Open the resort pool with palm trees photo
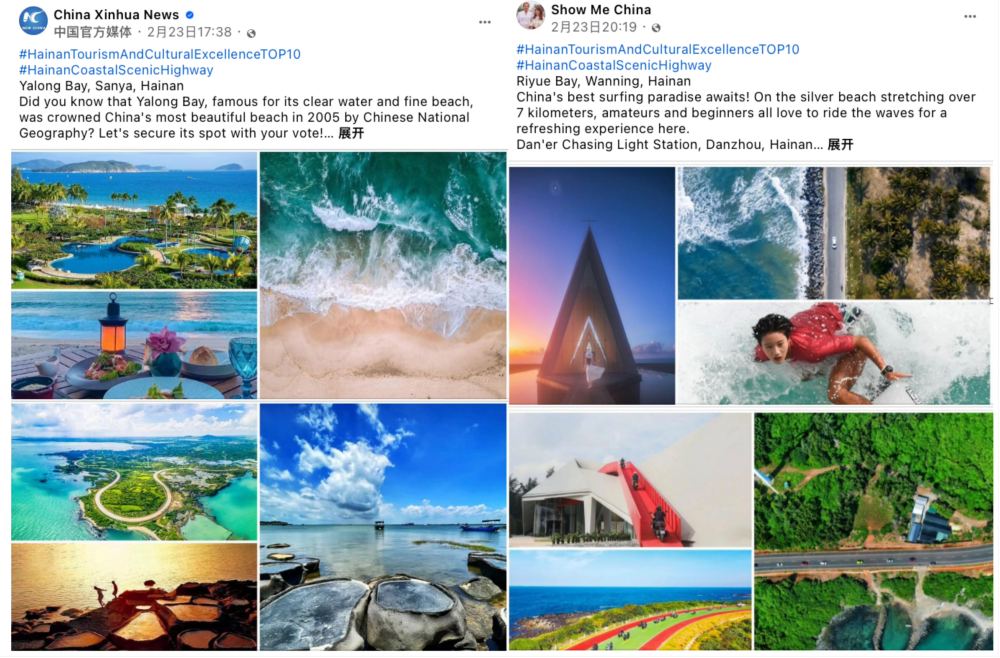Viewport: 1000px width, 658px height. 134,219
